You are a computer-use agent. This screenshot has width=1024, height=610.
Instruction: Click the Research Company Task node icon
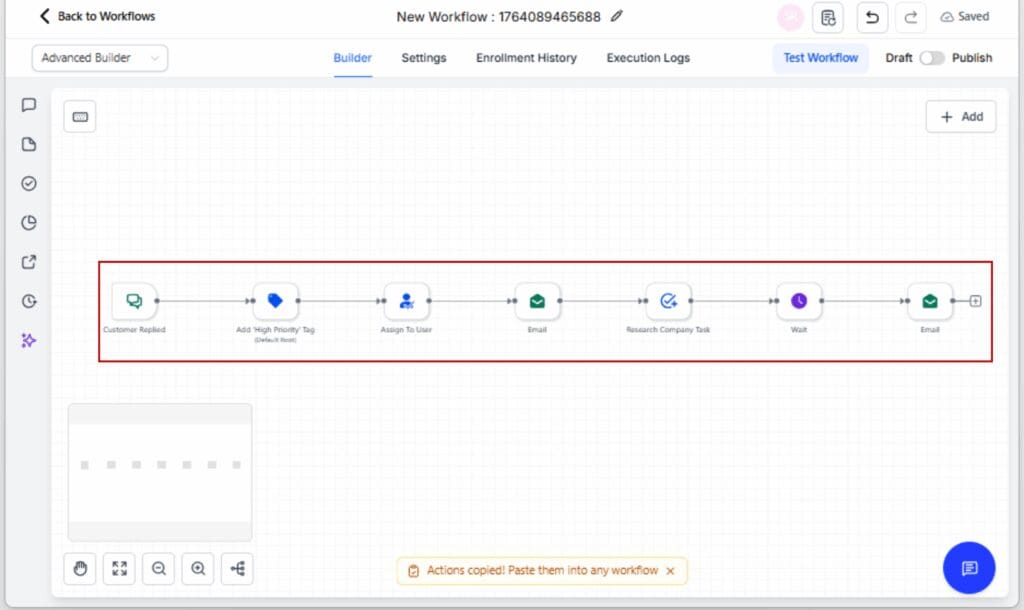click(668, 300)
